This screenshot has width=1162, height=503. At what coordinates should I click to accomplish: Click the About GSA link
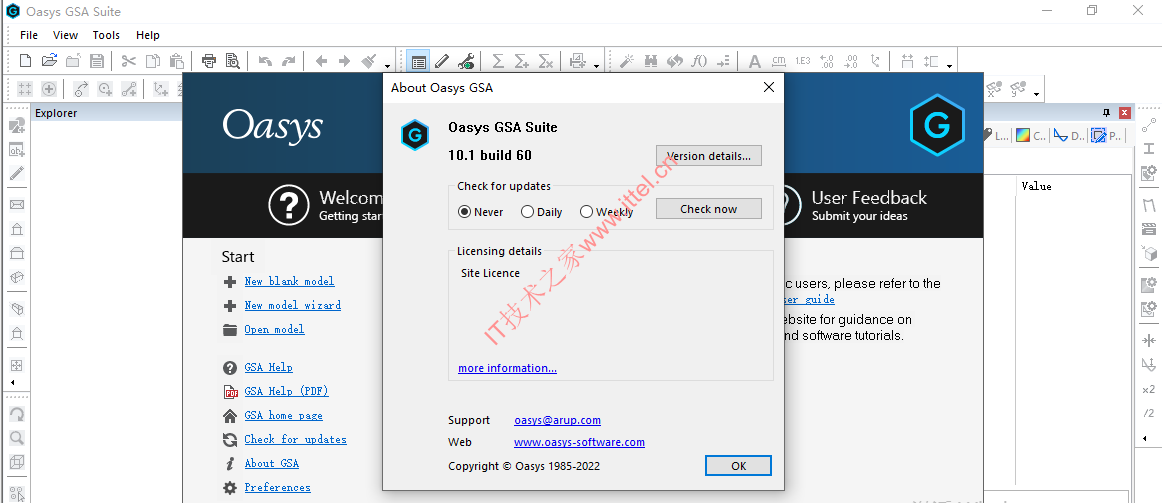(x=271, y=464)
